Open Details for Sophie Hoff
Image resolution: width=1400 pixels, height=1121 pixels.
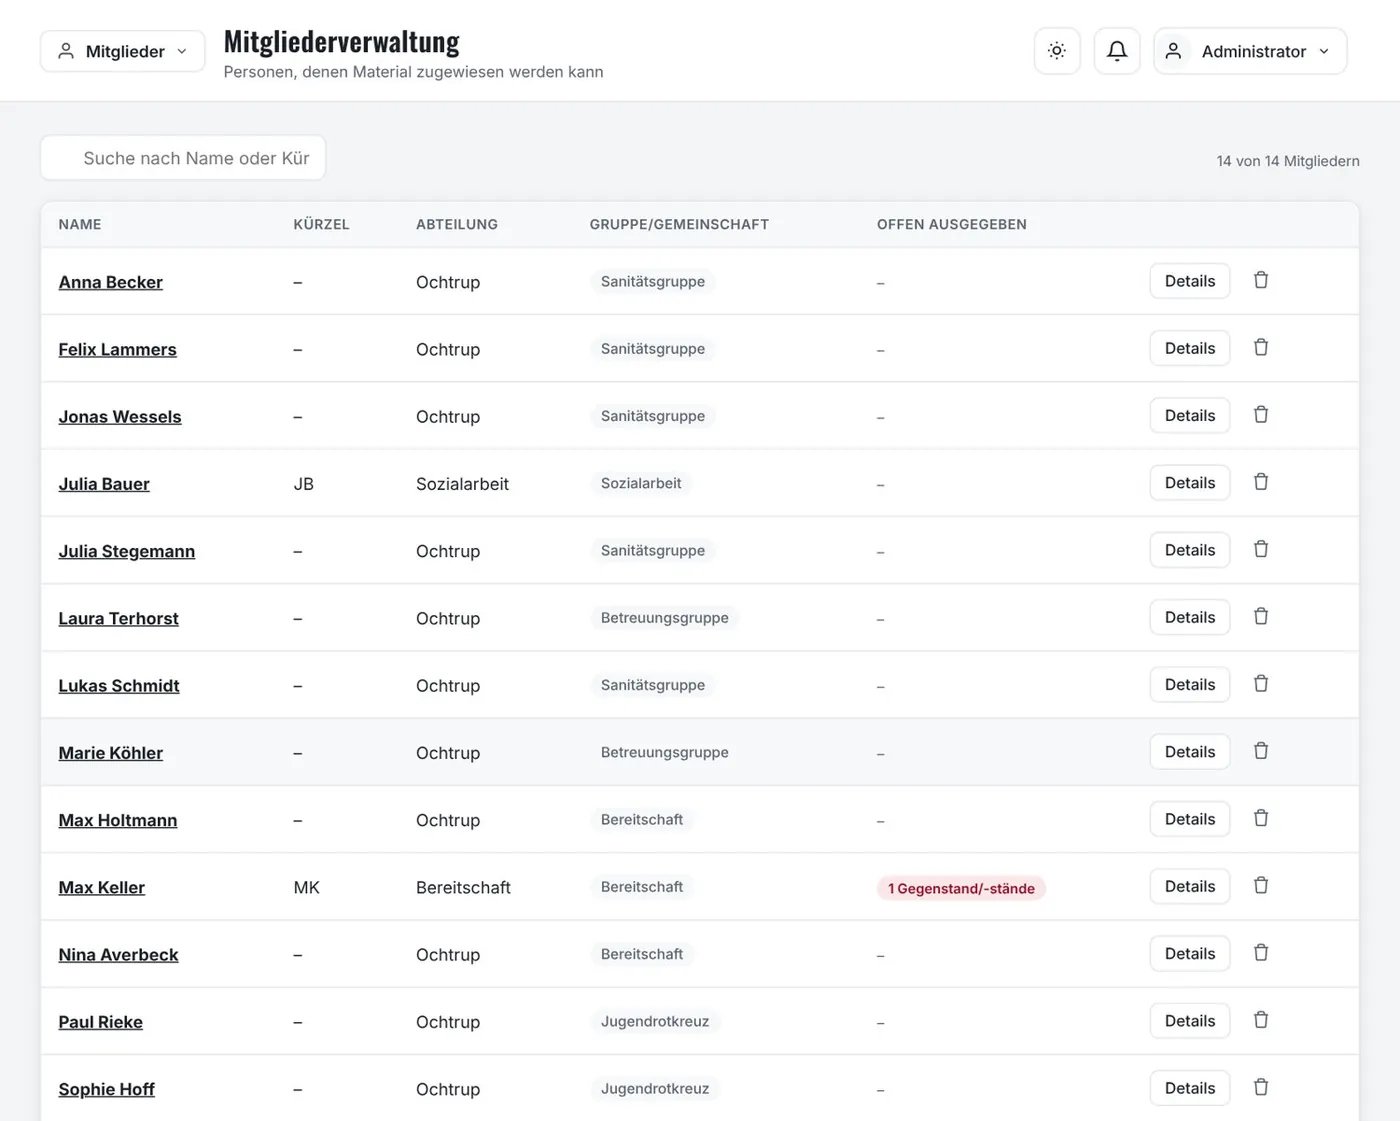pyautogui.click(x=1190, y=1088)
